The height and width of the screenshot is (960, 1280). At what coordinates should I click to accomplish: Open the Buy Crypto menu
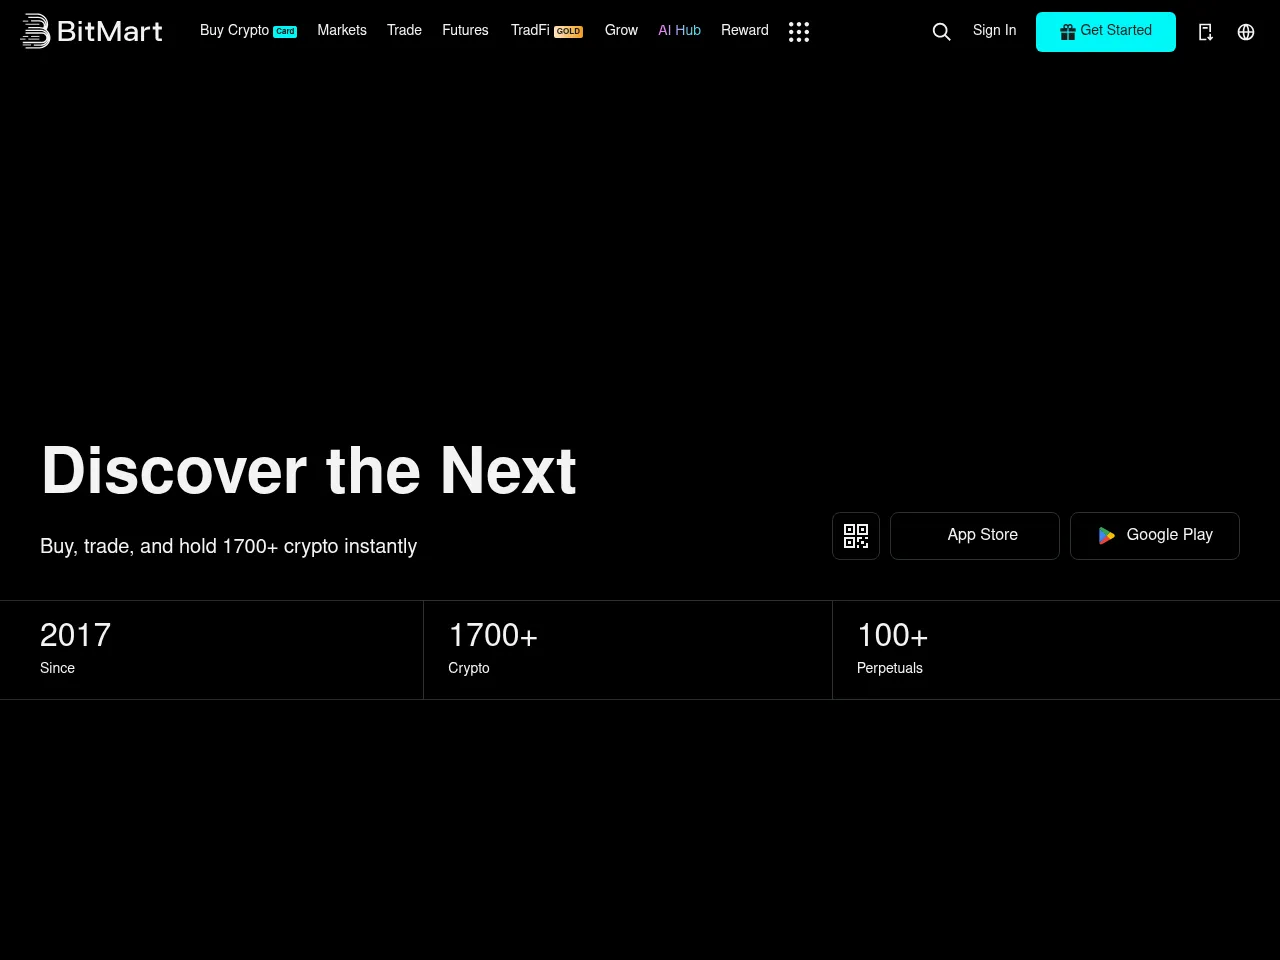pos(235,31)
